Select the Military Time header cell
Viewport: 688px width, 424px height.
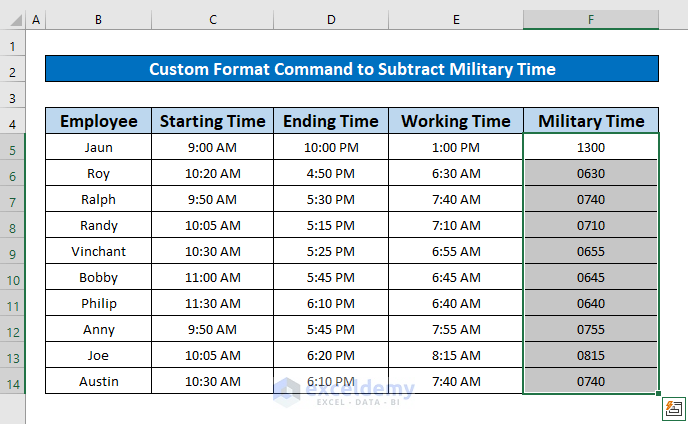point(591,121)
